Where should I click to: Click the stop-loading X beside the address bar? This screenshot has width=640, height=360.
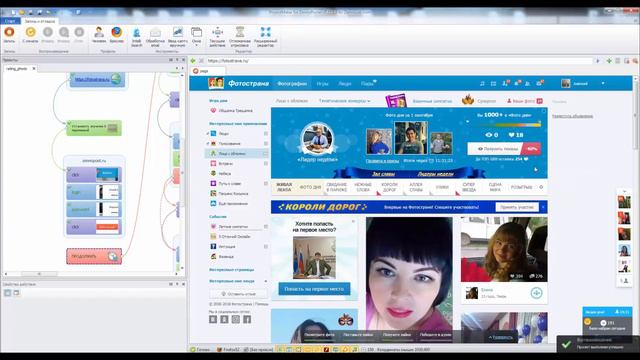click(x=201, y=61)
